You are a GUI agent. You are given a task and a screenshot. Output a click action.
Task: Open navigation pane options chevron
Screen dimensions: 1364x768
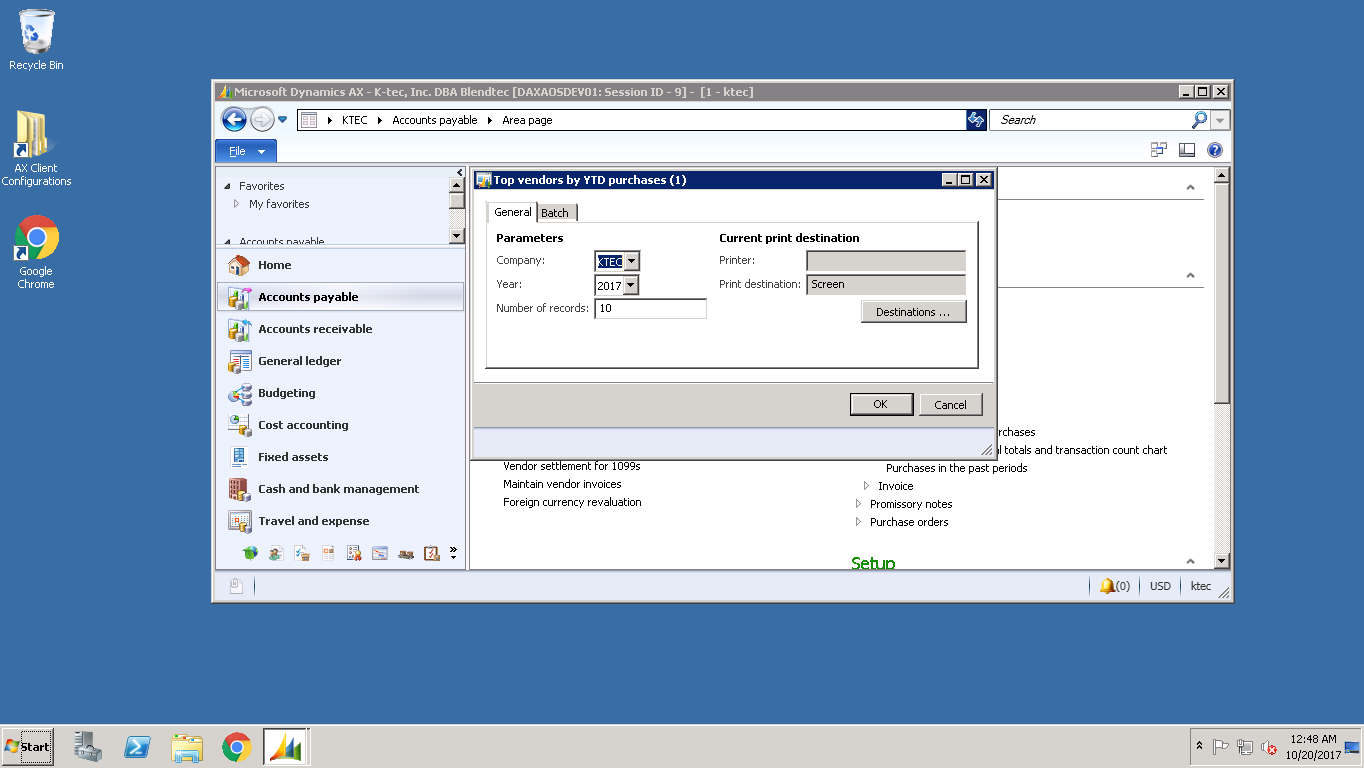[453, 552]
